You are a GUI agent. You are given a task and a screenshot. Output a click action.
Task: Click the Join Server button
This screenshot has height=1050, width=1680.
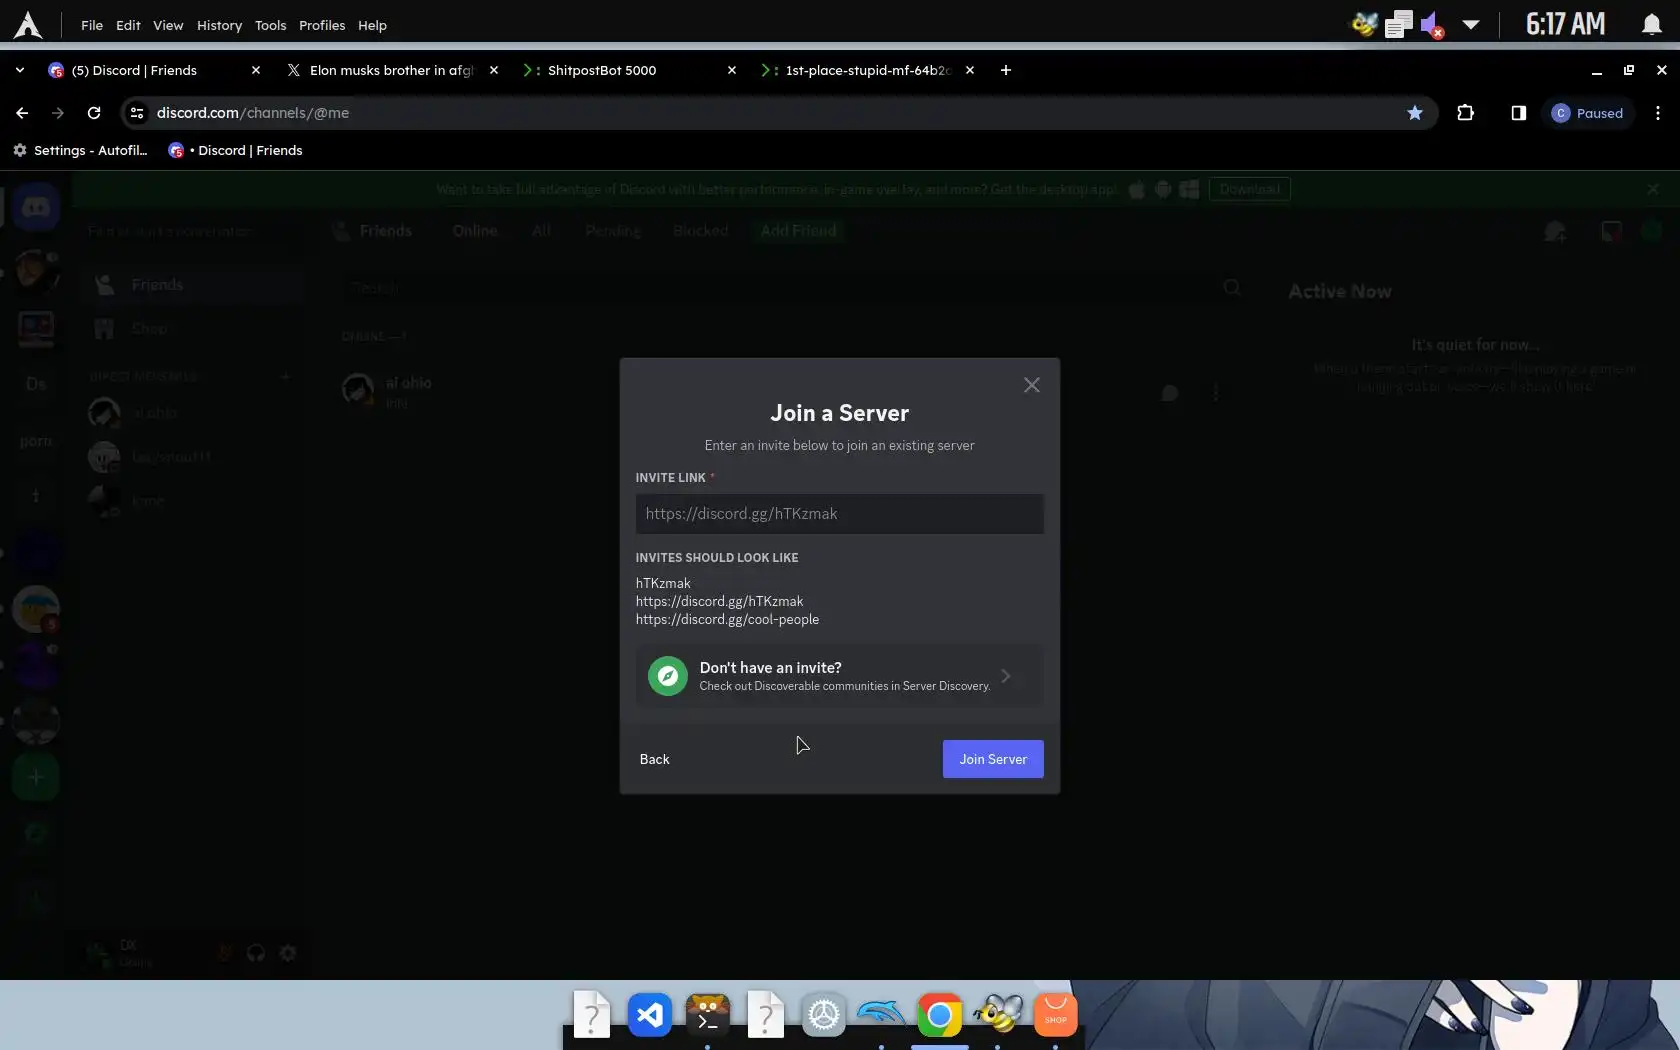tap(993, 759)
